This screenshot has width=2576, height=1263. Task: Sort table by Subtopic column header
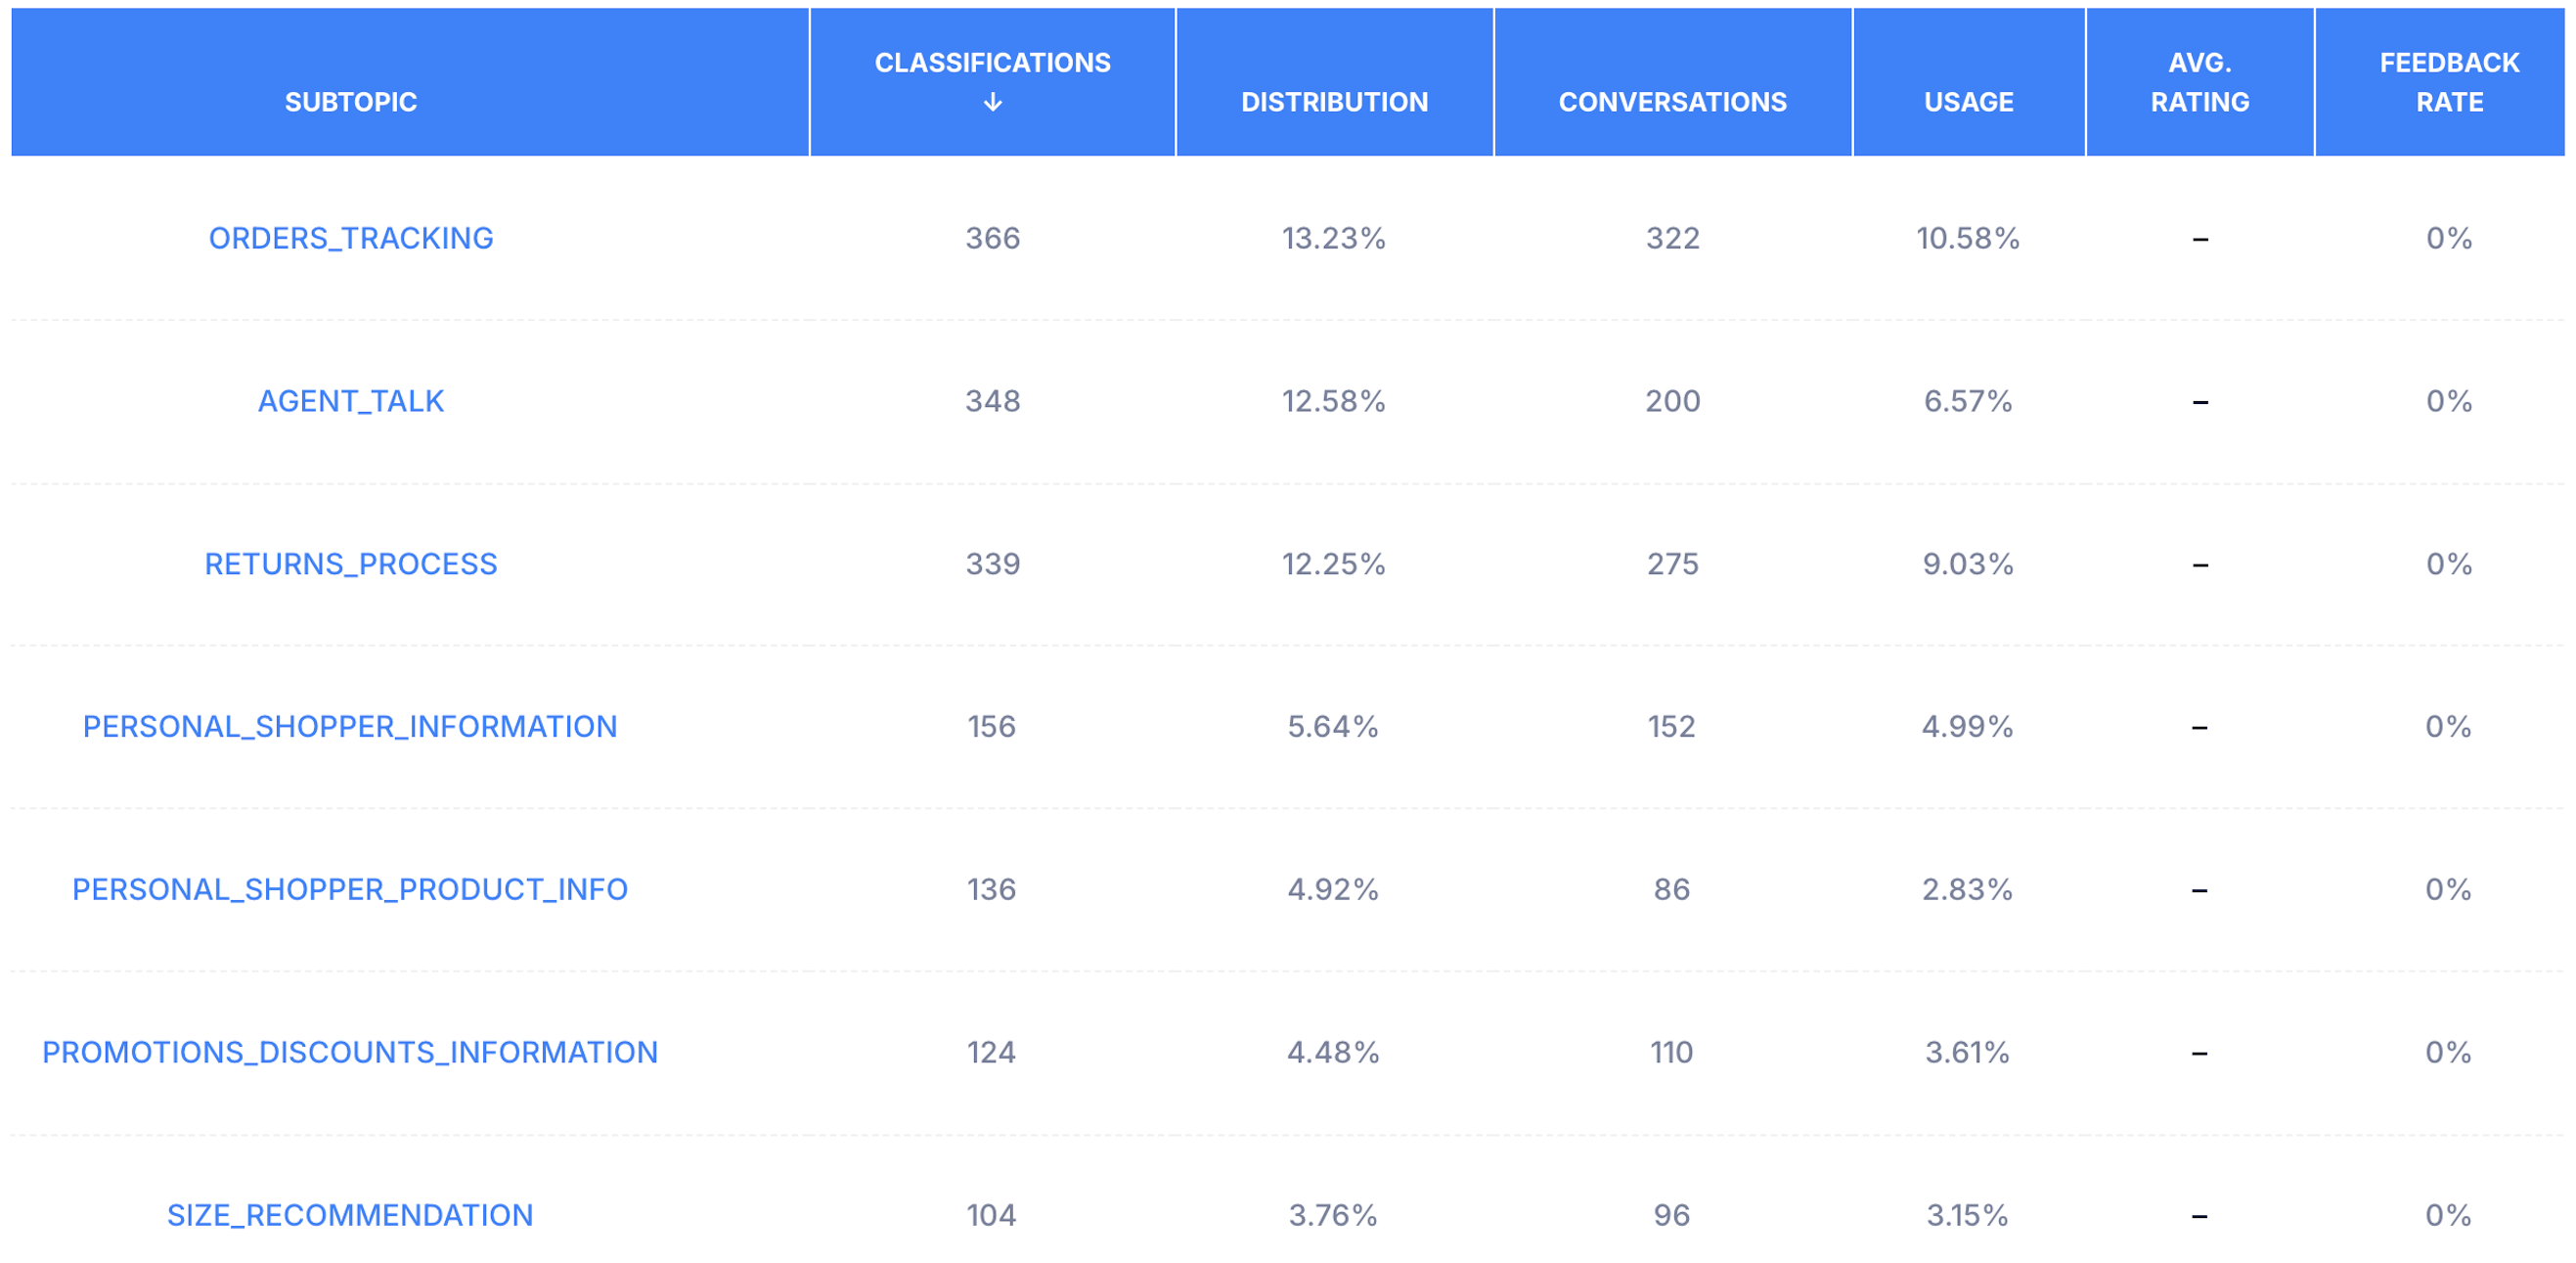[350, 102]
